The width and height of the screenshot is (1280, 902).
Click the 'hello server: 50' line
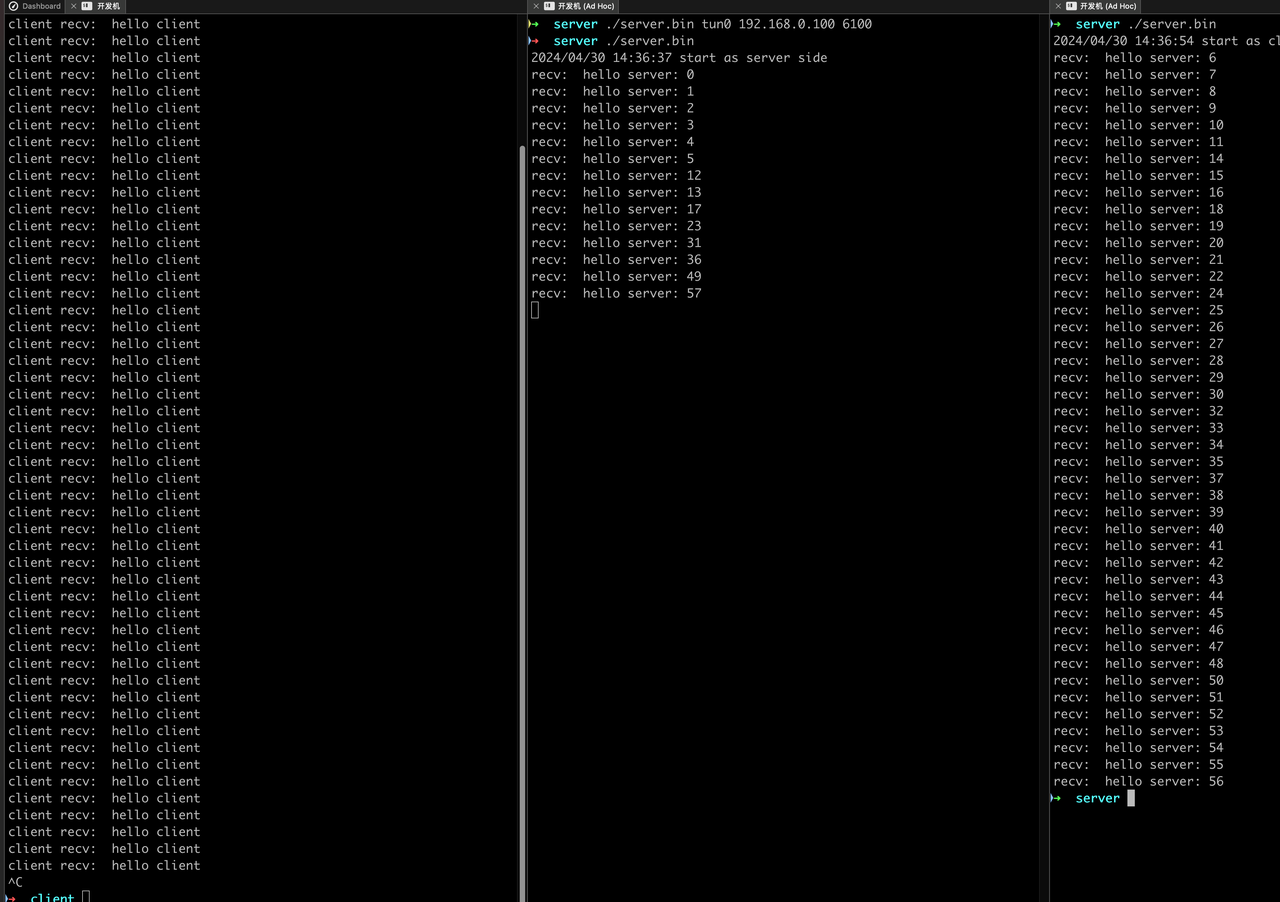(x=1138, y=680)
